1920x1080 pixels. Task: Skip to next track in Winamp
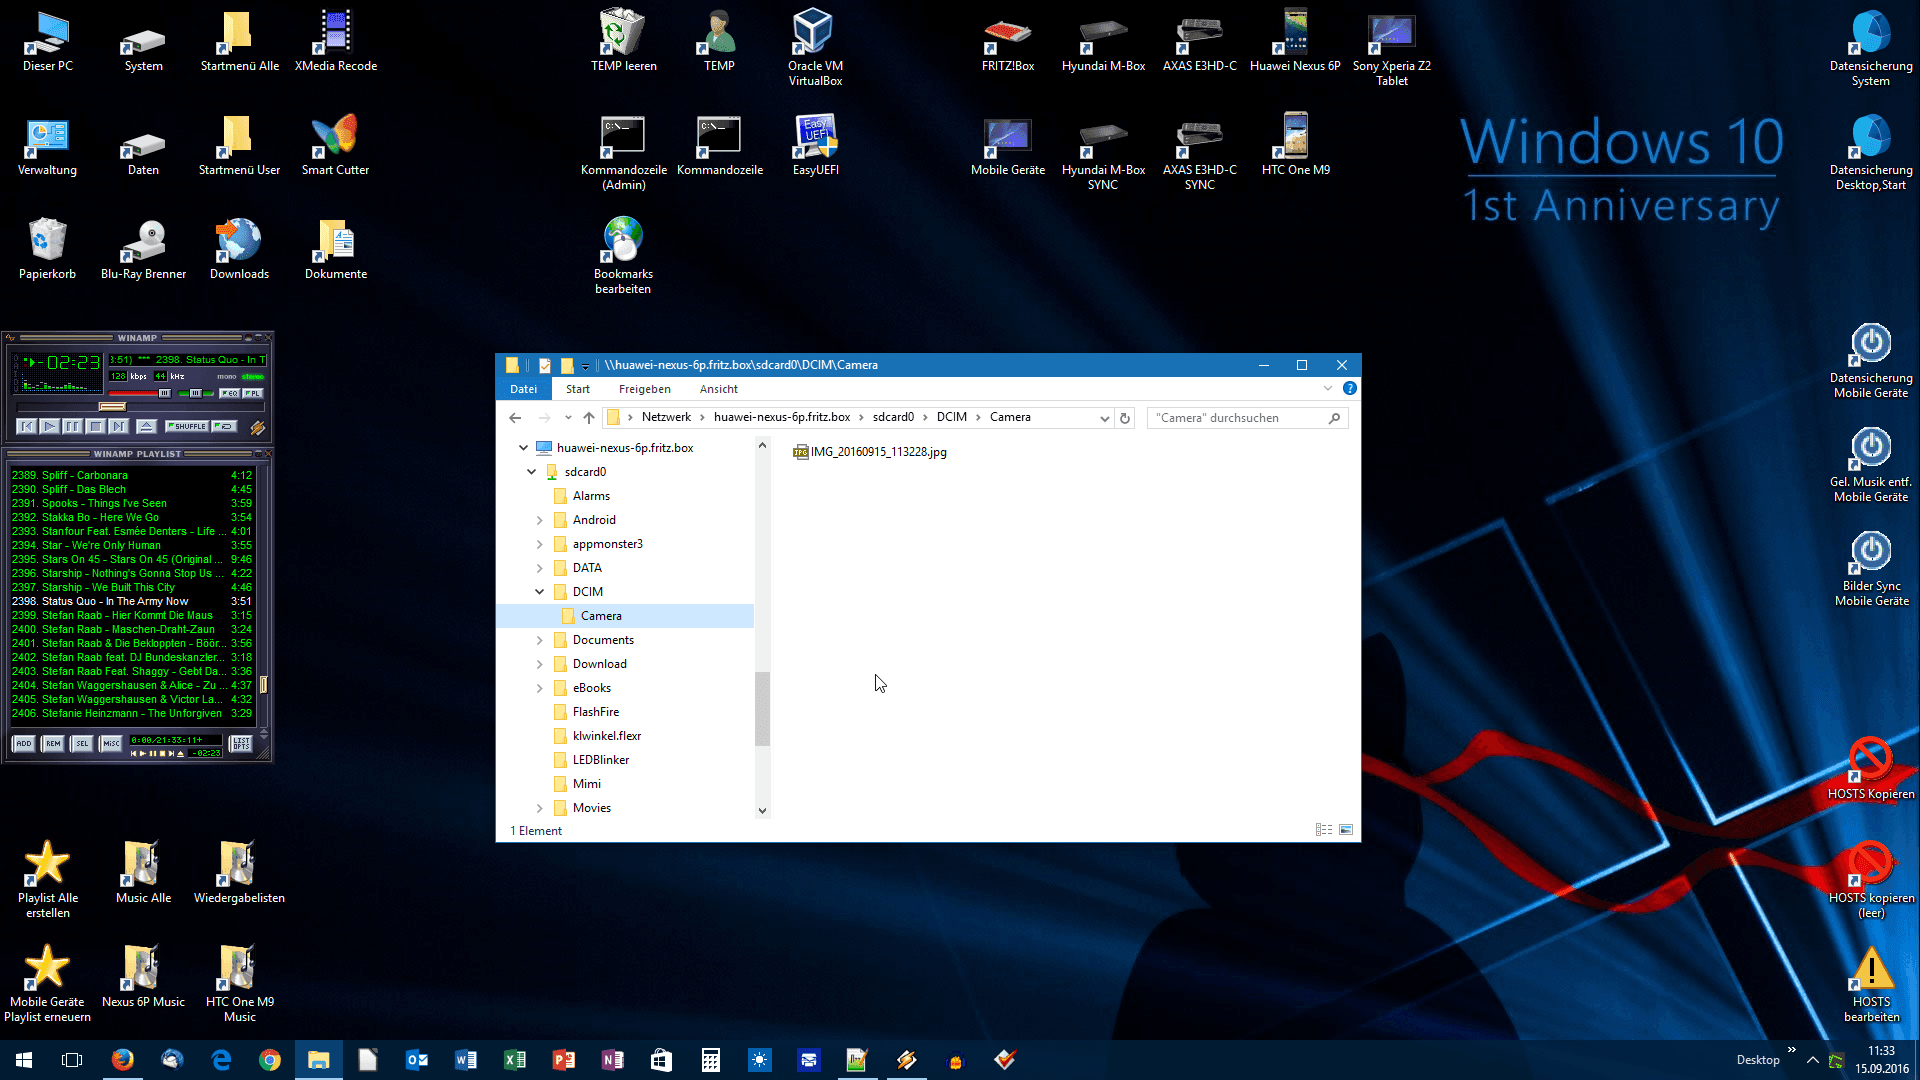119,426
